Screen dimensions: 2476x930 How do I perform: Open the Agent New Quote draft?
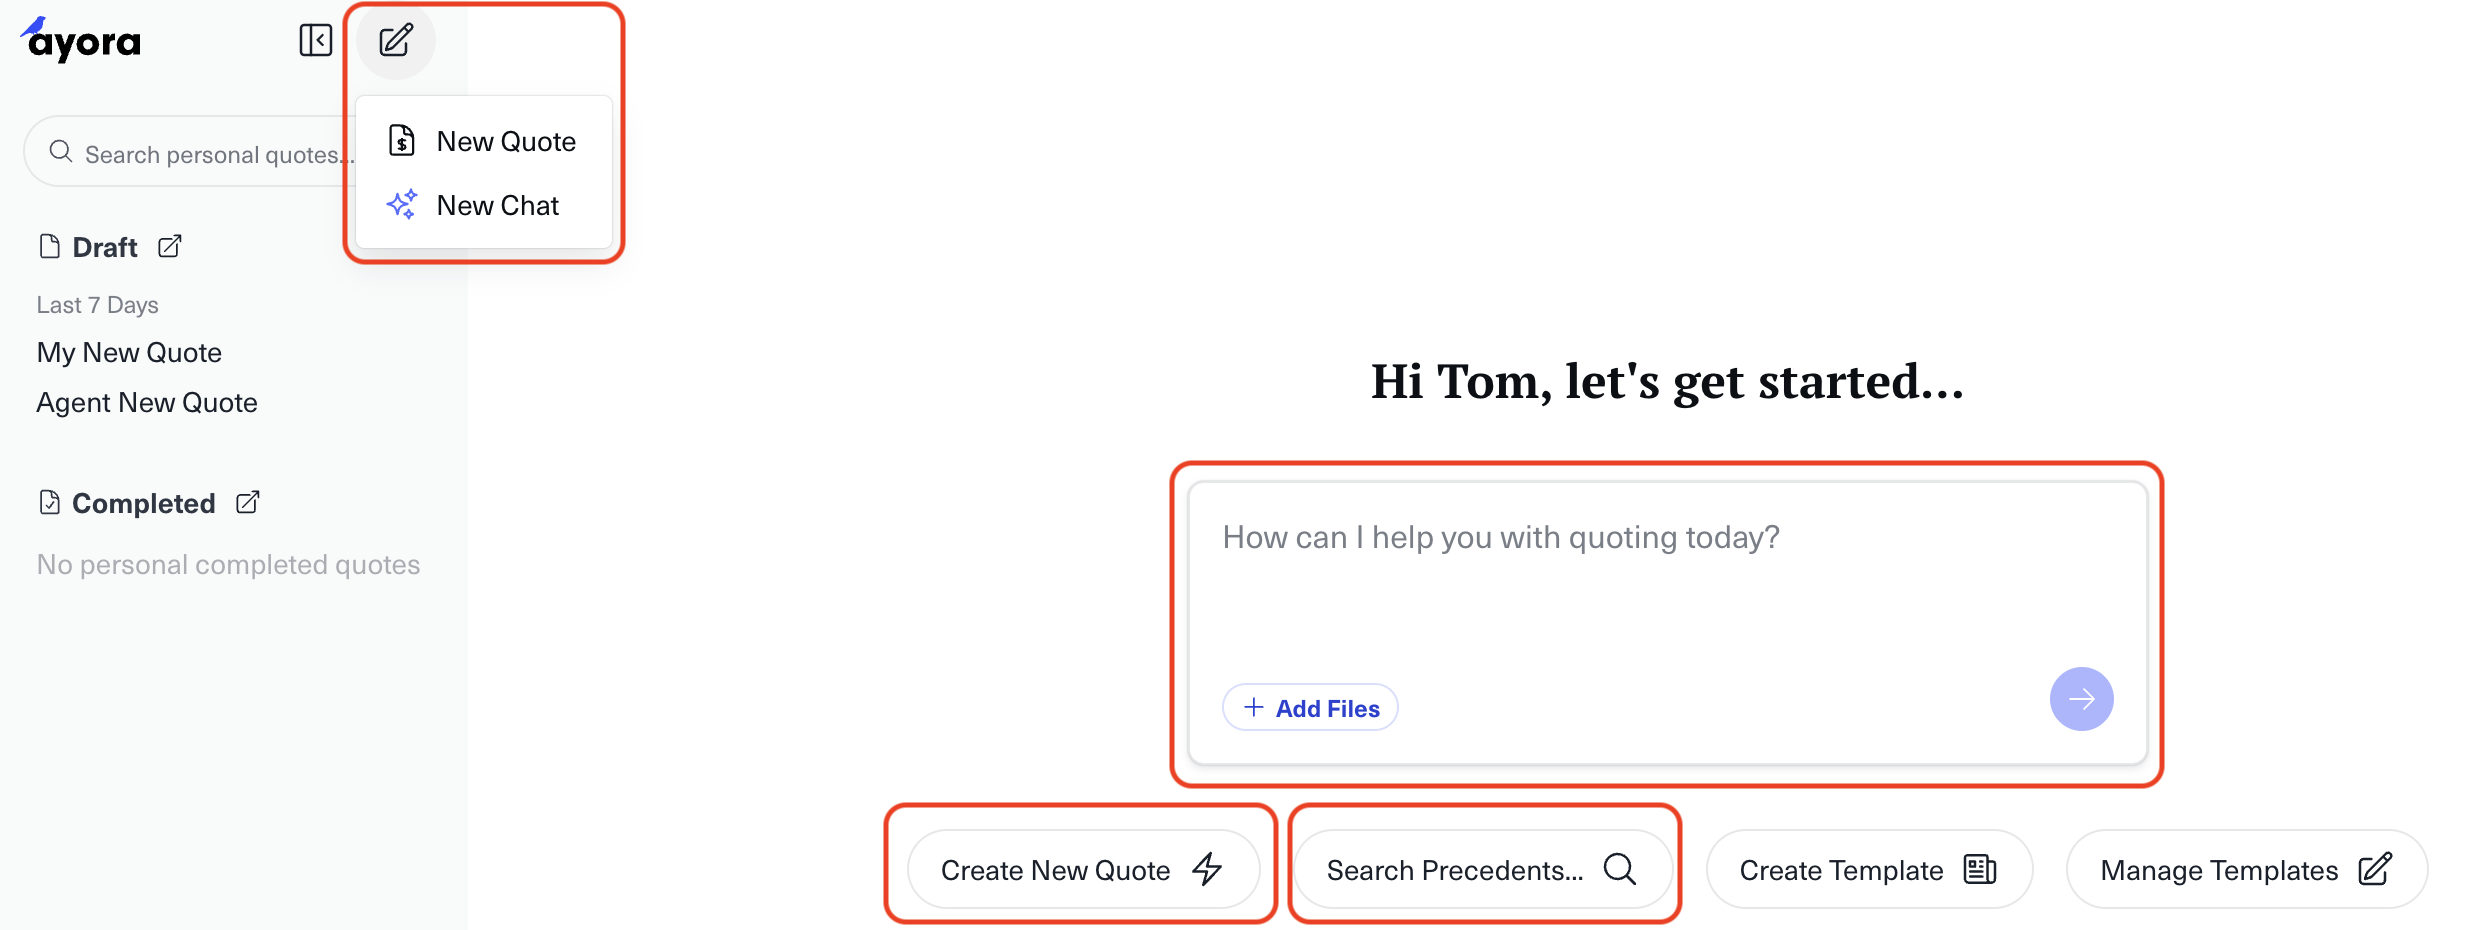pyautogui.click(x=147, y=403)
